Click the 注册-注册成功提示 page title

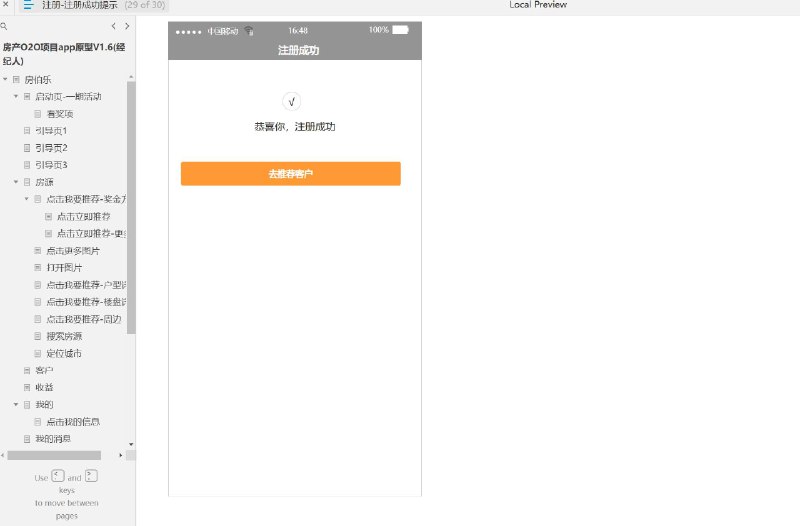80,5
